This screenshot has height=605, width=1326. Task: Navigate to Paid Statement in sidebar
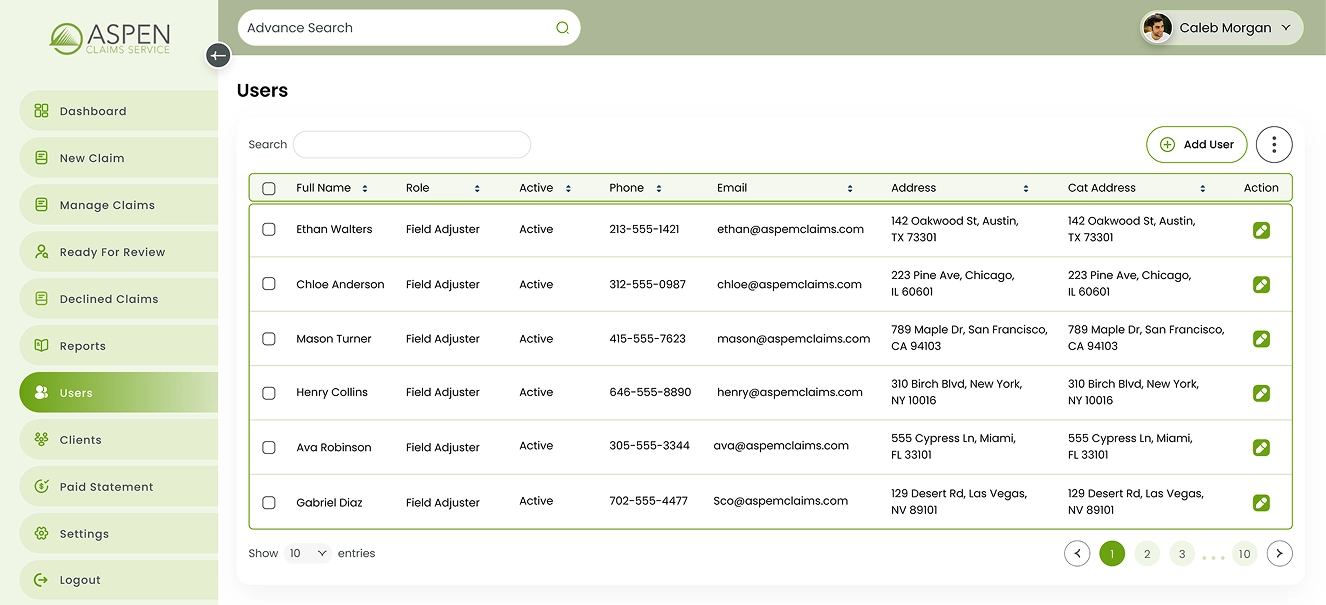(x=106, y=487)
